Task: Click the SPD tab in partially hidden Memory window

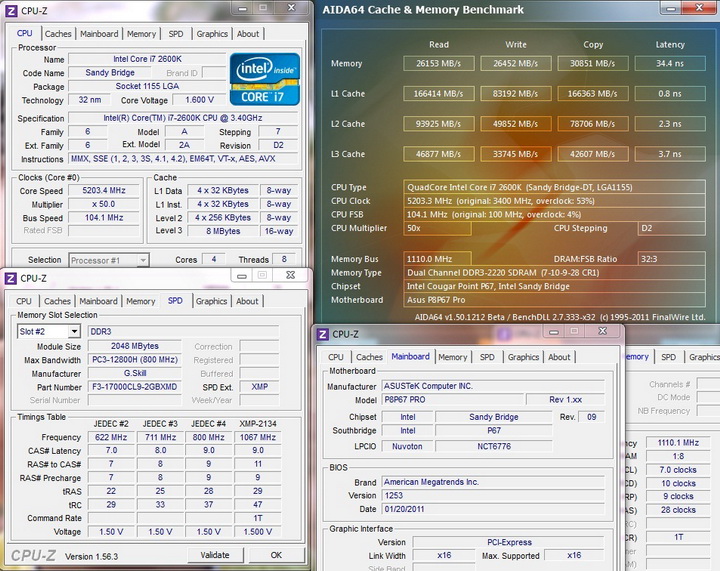Action: coord(668,357)
